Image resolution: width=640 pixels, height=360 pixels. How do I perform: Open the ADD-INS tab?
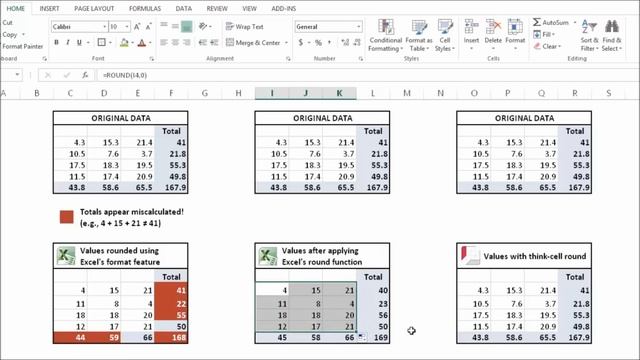click(x=284, y=8)
